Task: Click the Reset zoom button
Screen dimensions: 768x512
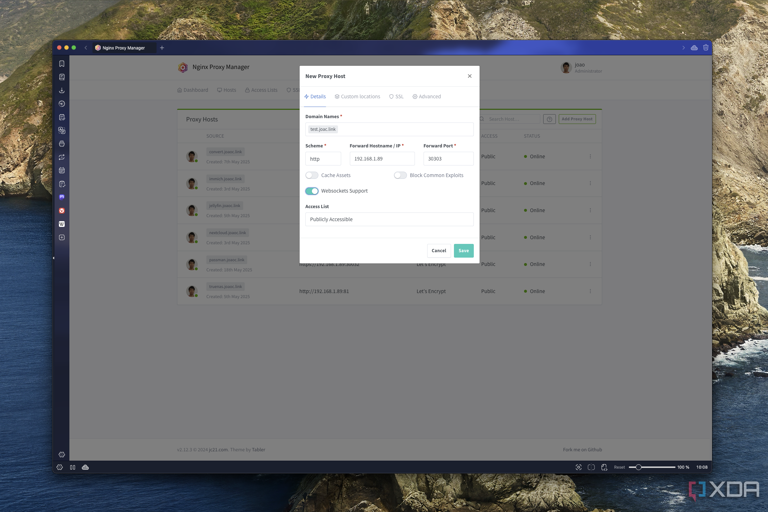Action: click(x=619, y=467)
